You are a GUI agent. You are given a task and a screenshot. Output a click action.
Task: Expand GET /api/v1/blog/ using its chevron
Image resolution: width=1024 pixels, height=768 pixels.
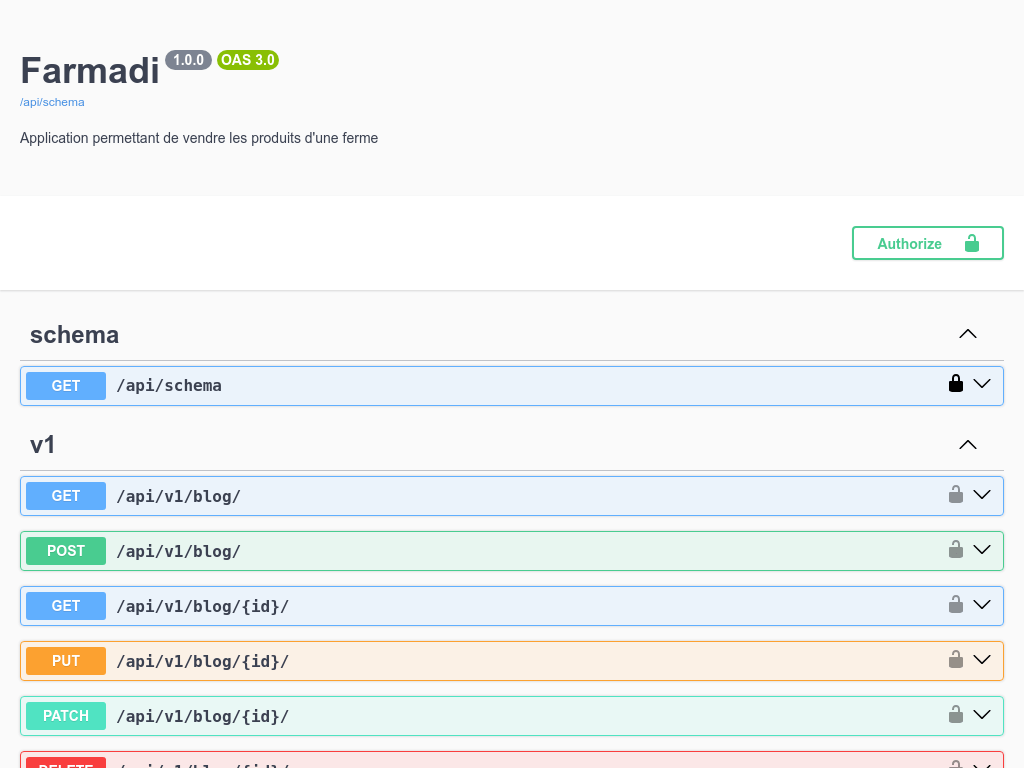[x=982, y=494]
